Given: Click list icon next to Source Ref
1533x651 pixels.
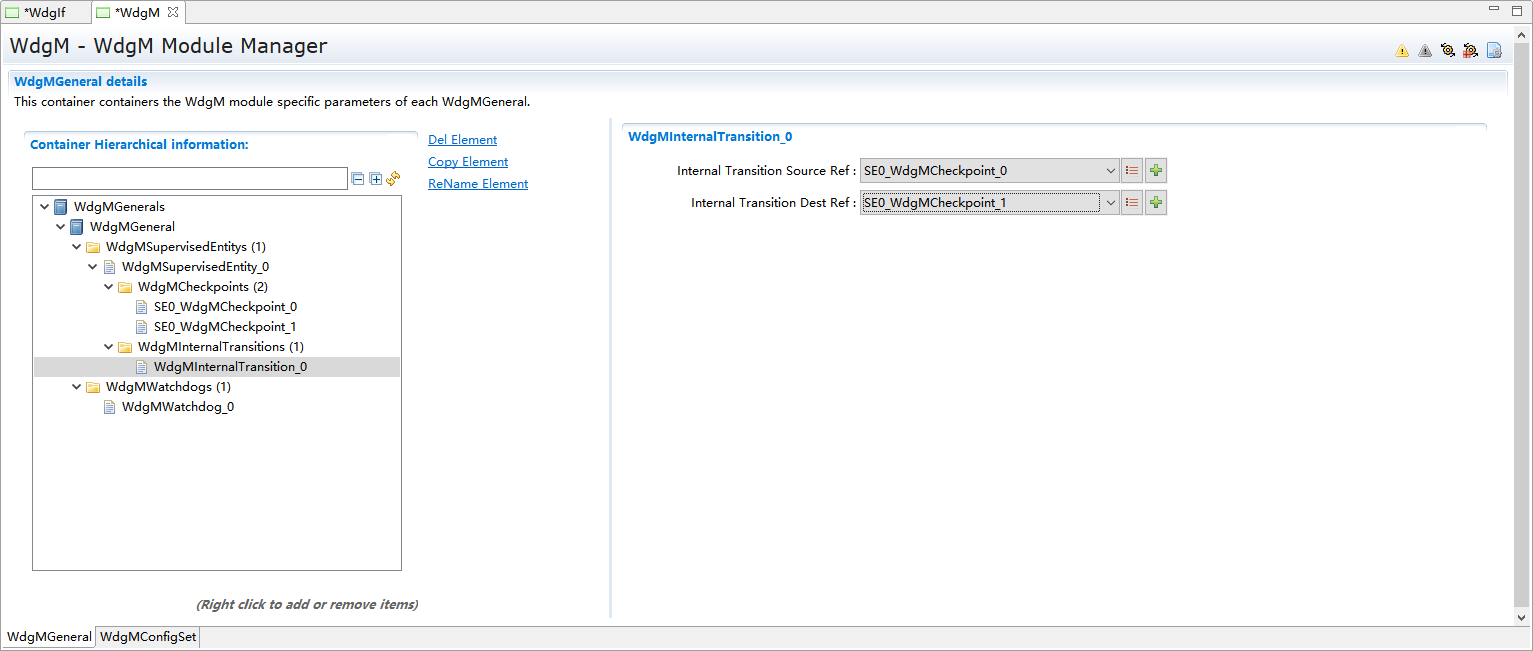Looking at the screenshot, I should pyautogui.click(x=1132, y=171).
